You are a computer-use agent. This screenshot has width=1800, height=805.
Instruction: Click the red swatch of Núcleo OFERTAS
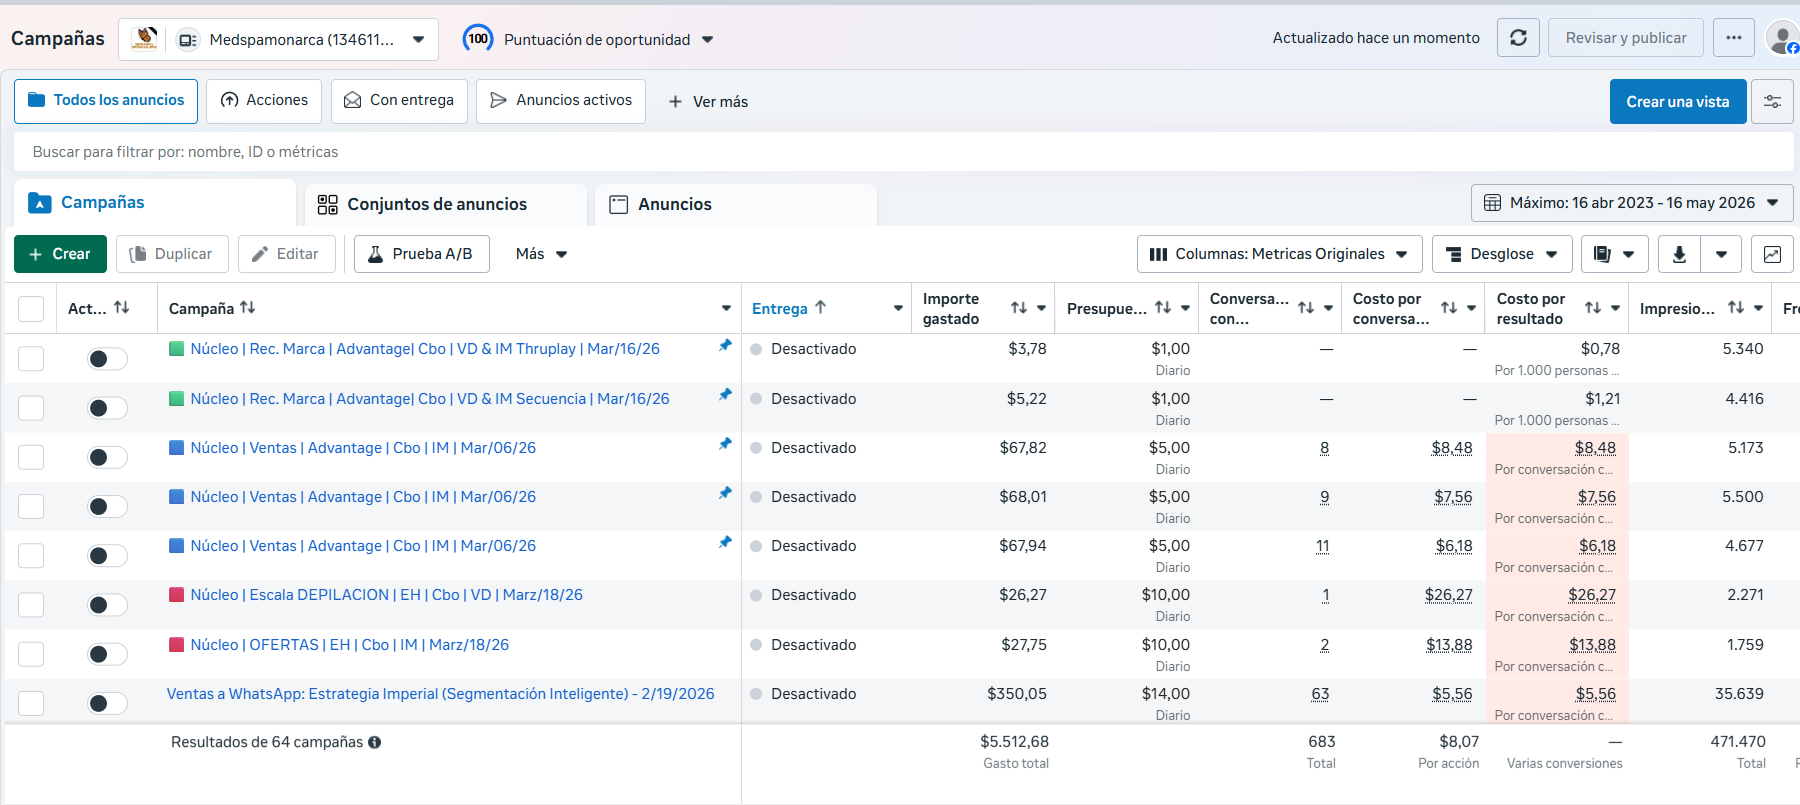[x=176, y=645]
